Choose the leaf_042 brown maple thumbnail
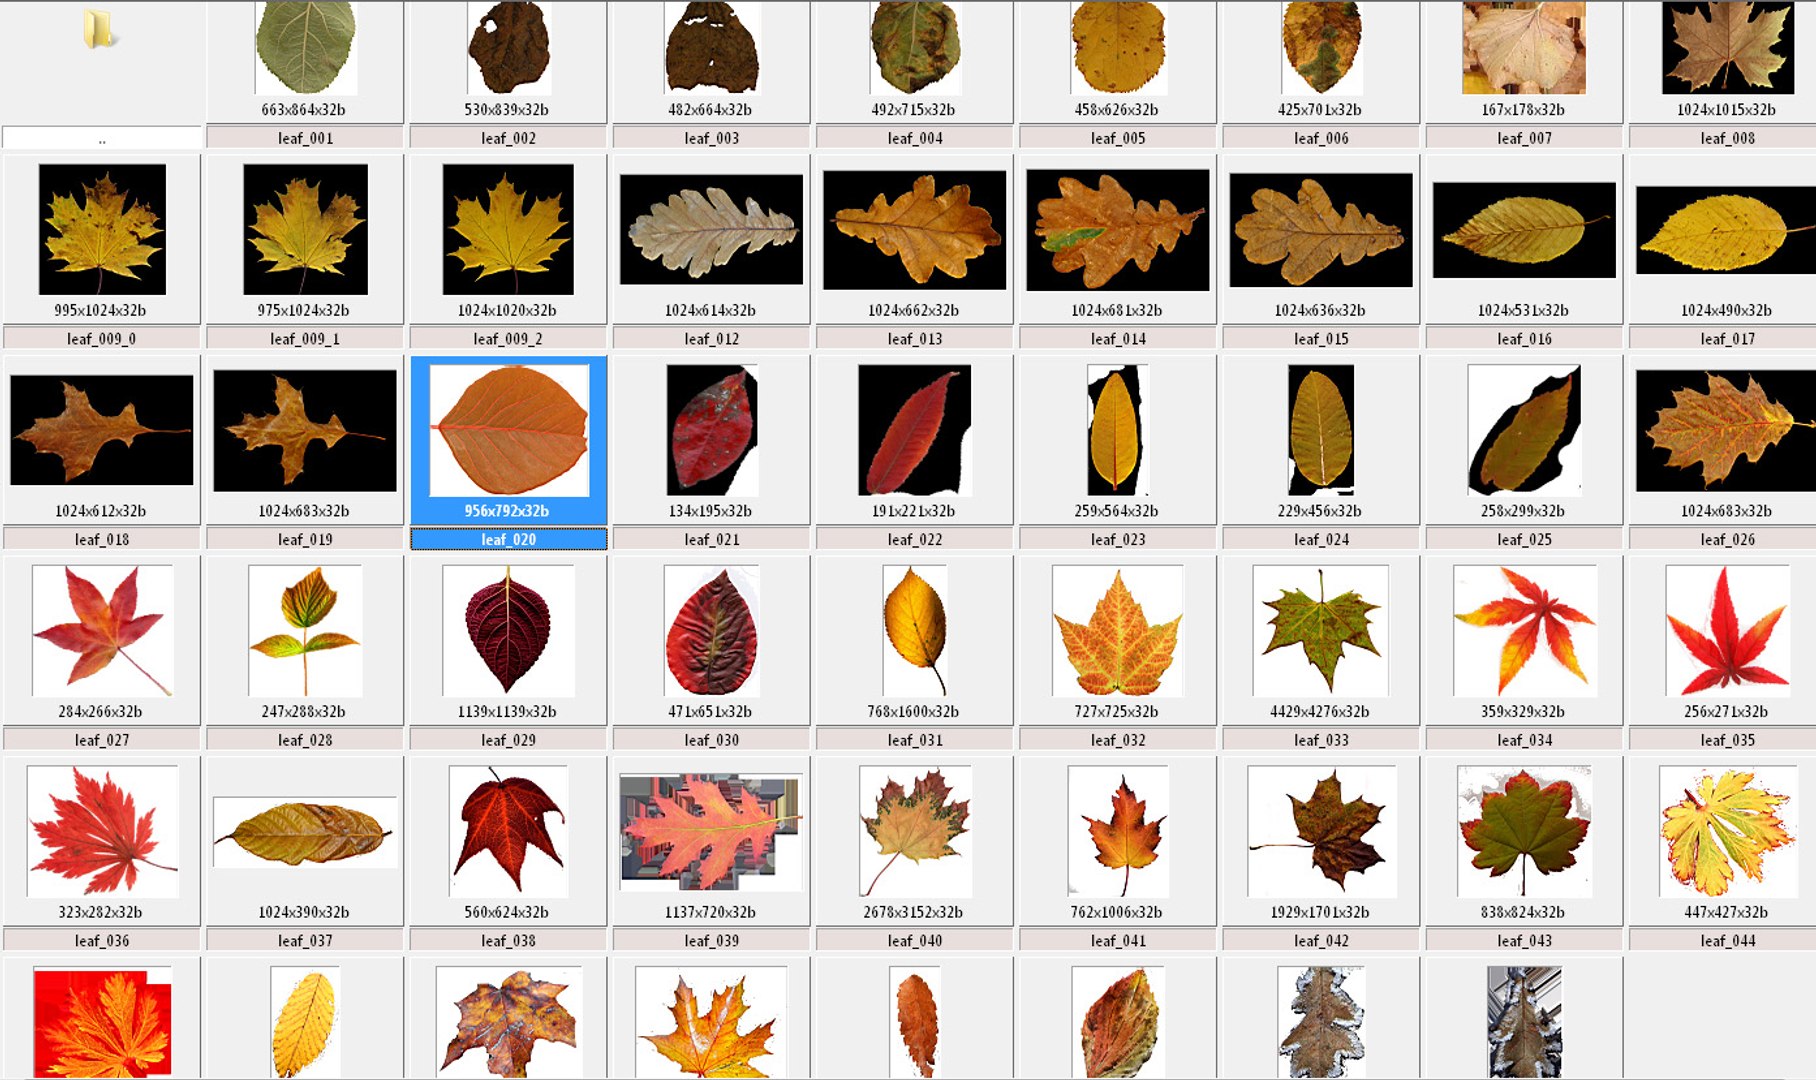Viewport: 1816px width, 1080px height. tap(1321, 831)
